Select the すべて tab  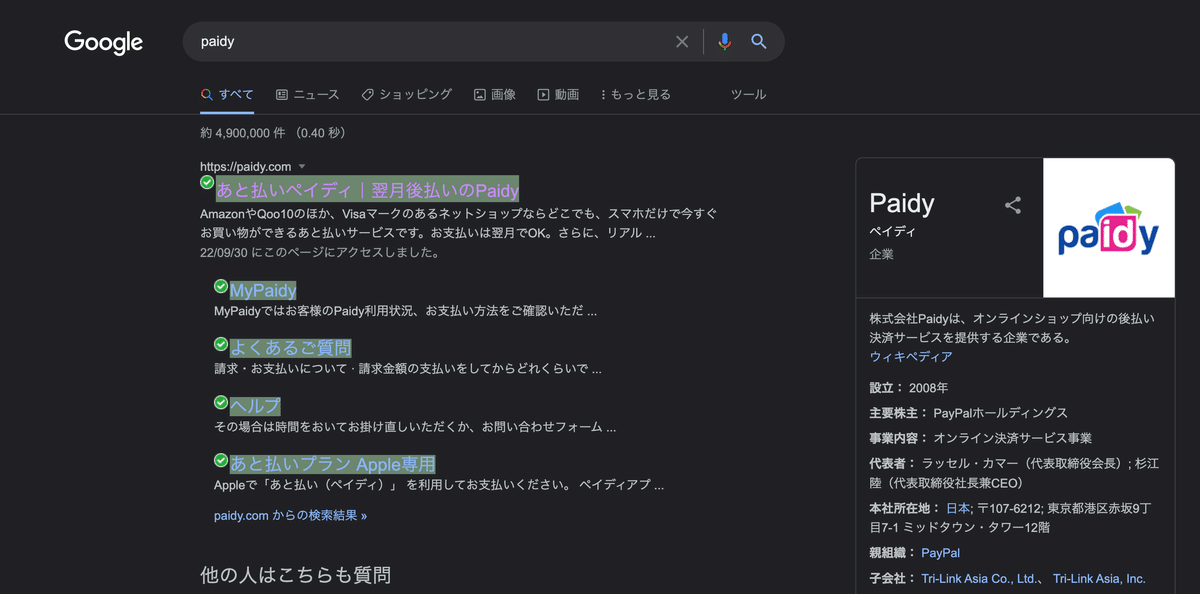[x=227, y=94]
